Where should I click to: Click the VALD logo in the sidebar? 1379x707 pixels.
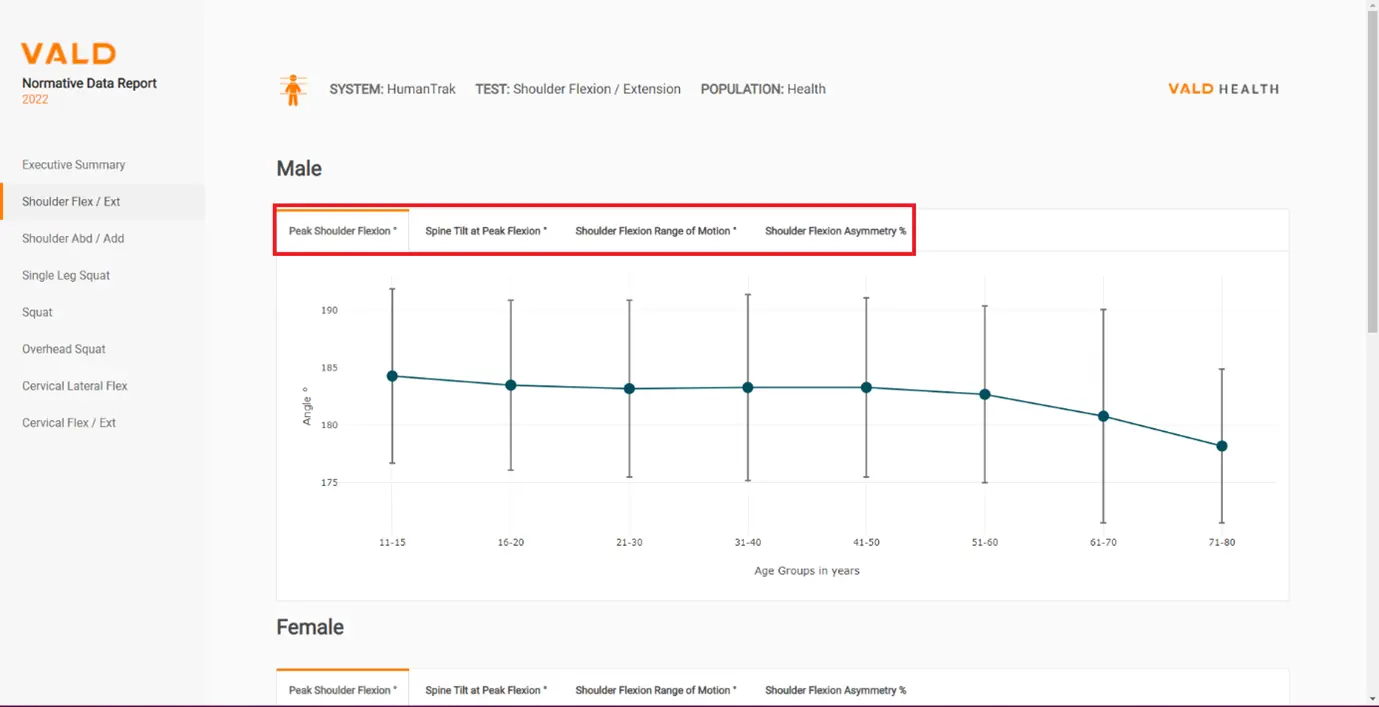tap(69, 54)
